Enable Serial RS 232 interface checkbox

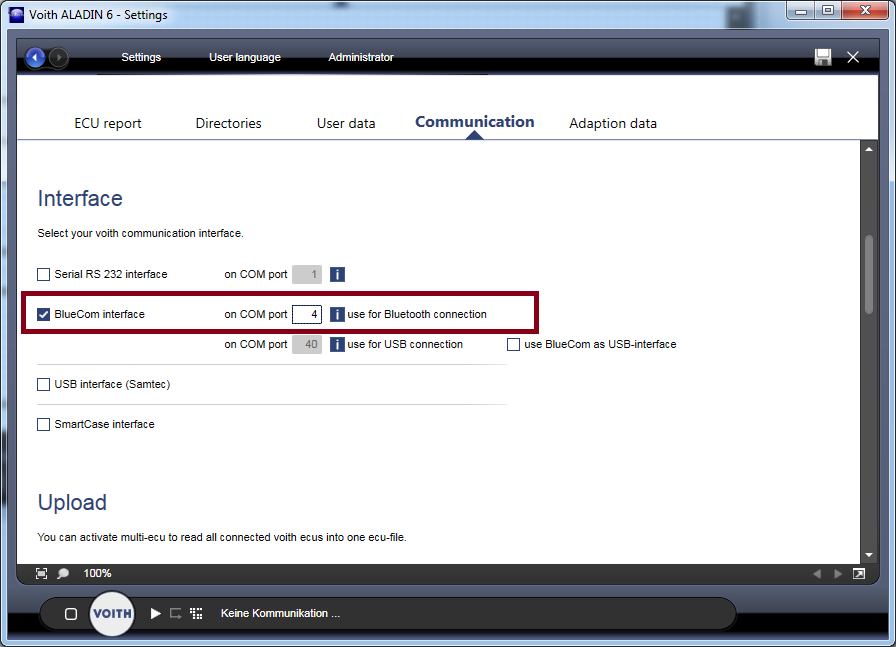point(43,274)
